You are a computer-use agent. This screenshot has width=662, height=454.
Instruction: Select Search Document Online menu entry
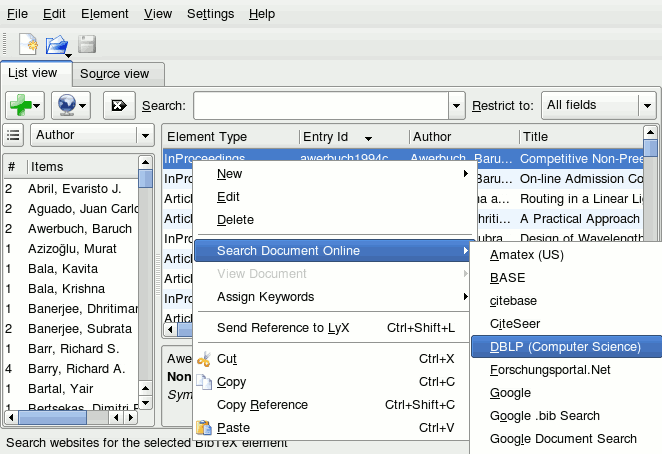(x=333, y=250)
